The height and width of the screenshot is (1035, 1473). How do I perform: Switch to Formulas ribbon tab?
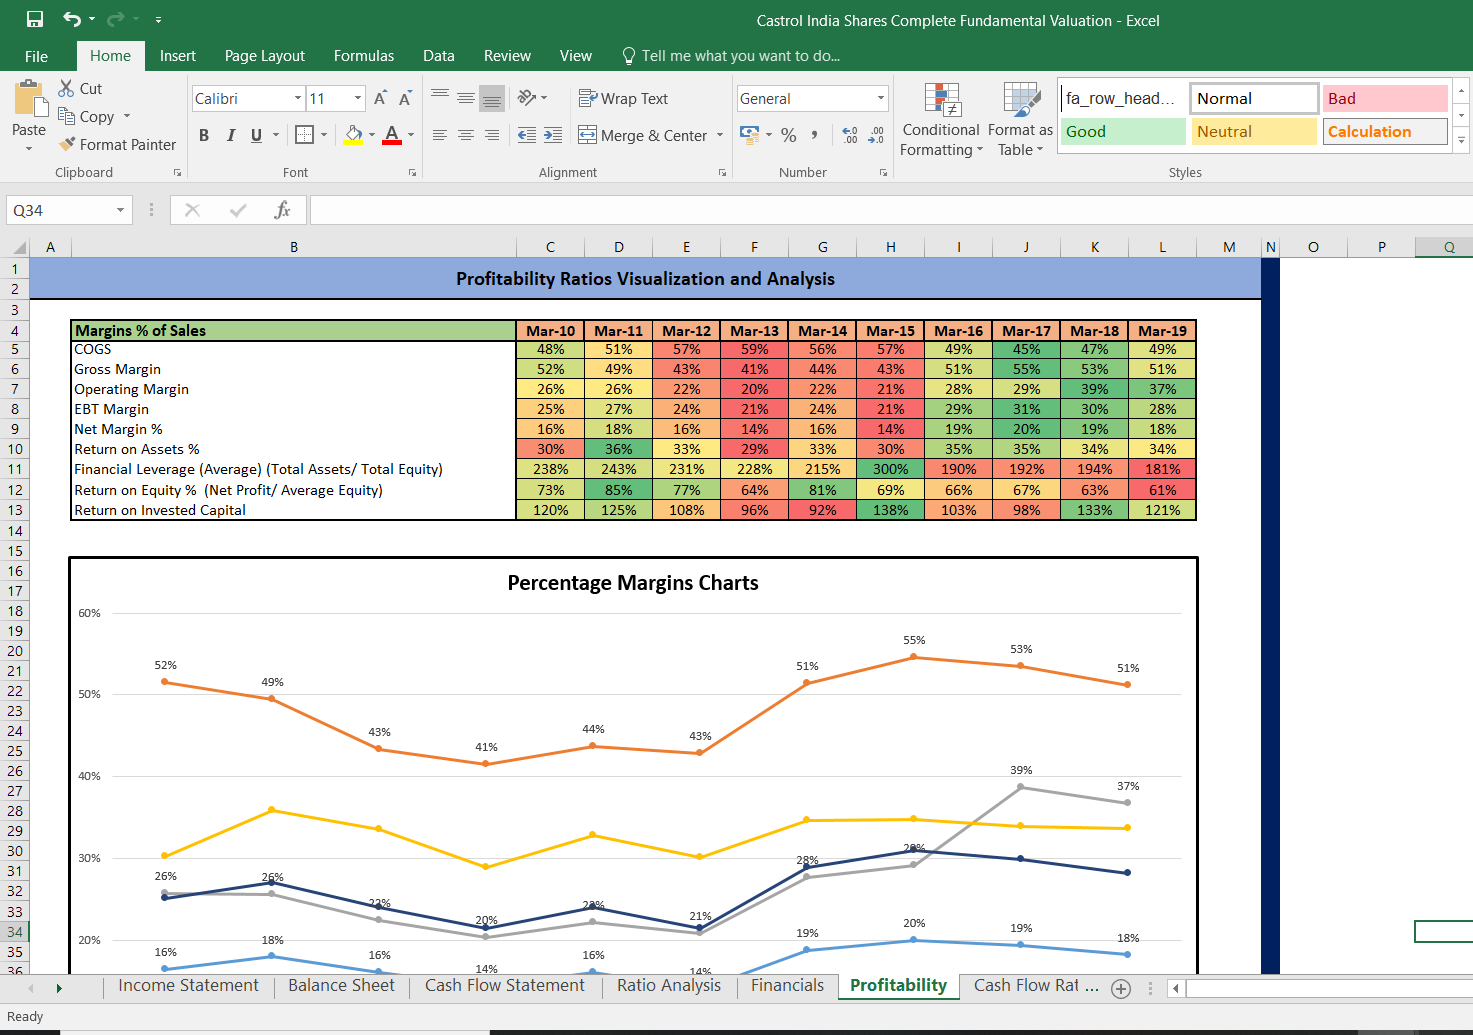(364, 56)
